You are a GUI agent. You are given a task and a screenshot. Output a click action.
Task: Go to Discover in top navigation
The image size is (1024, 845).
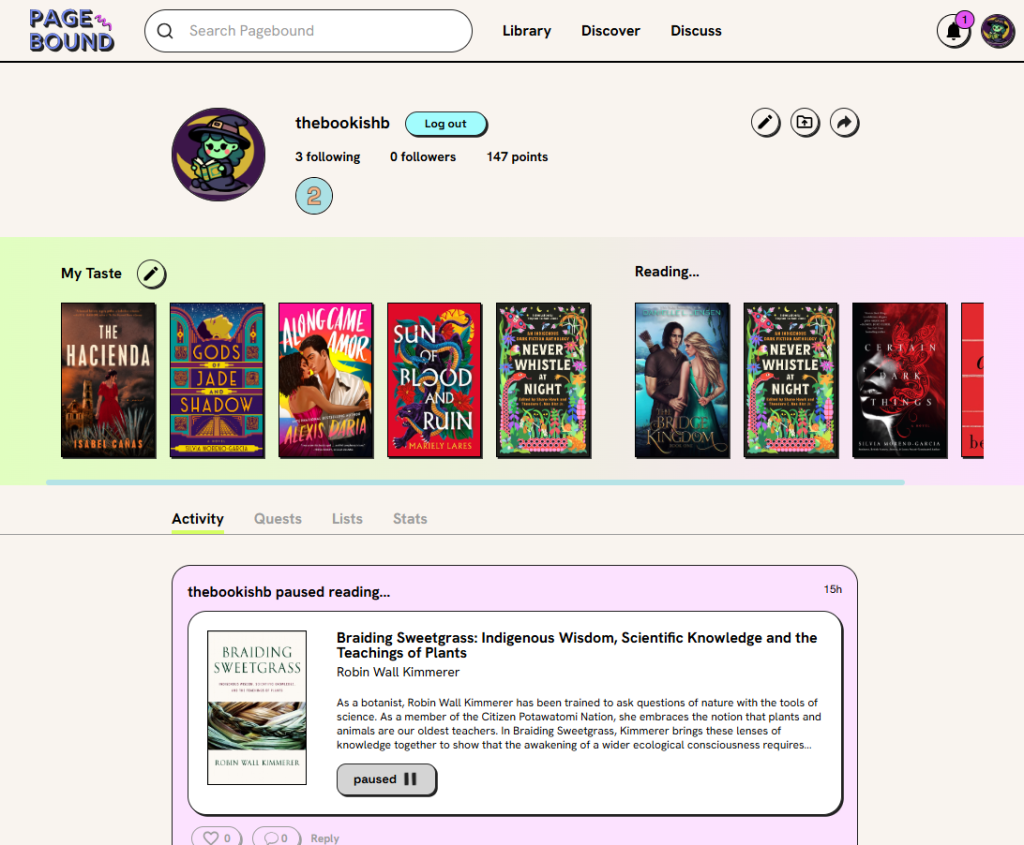610,31
